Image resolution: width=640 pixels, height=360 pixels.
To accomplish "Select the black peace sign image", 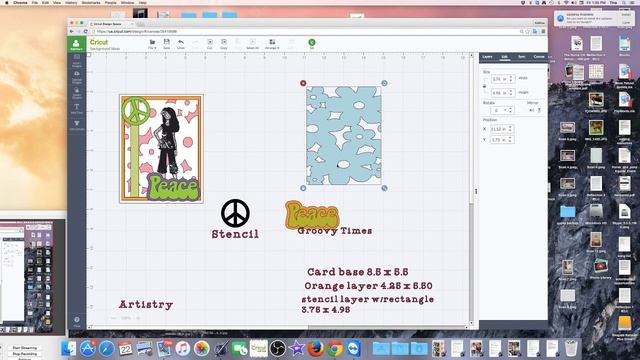I will click(235, 213).
